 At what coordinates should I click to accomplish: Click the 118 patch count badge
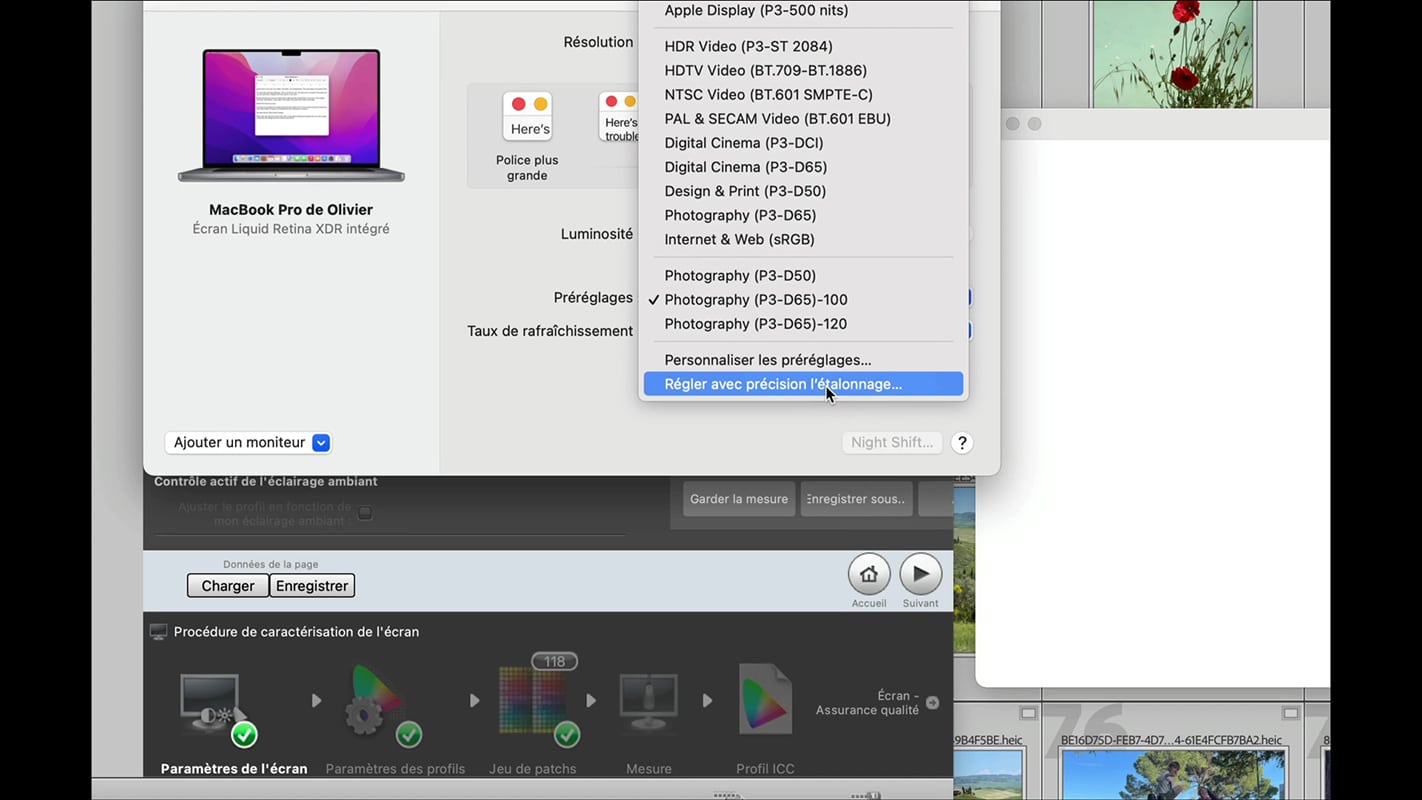(555, 661)
